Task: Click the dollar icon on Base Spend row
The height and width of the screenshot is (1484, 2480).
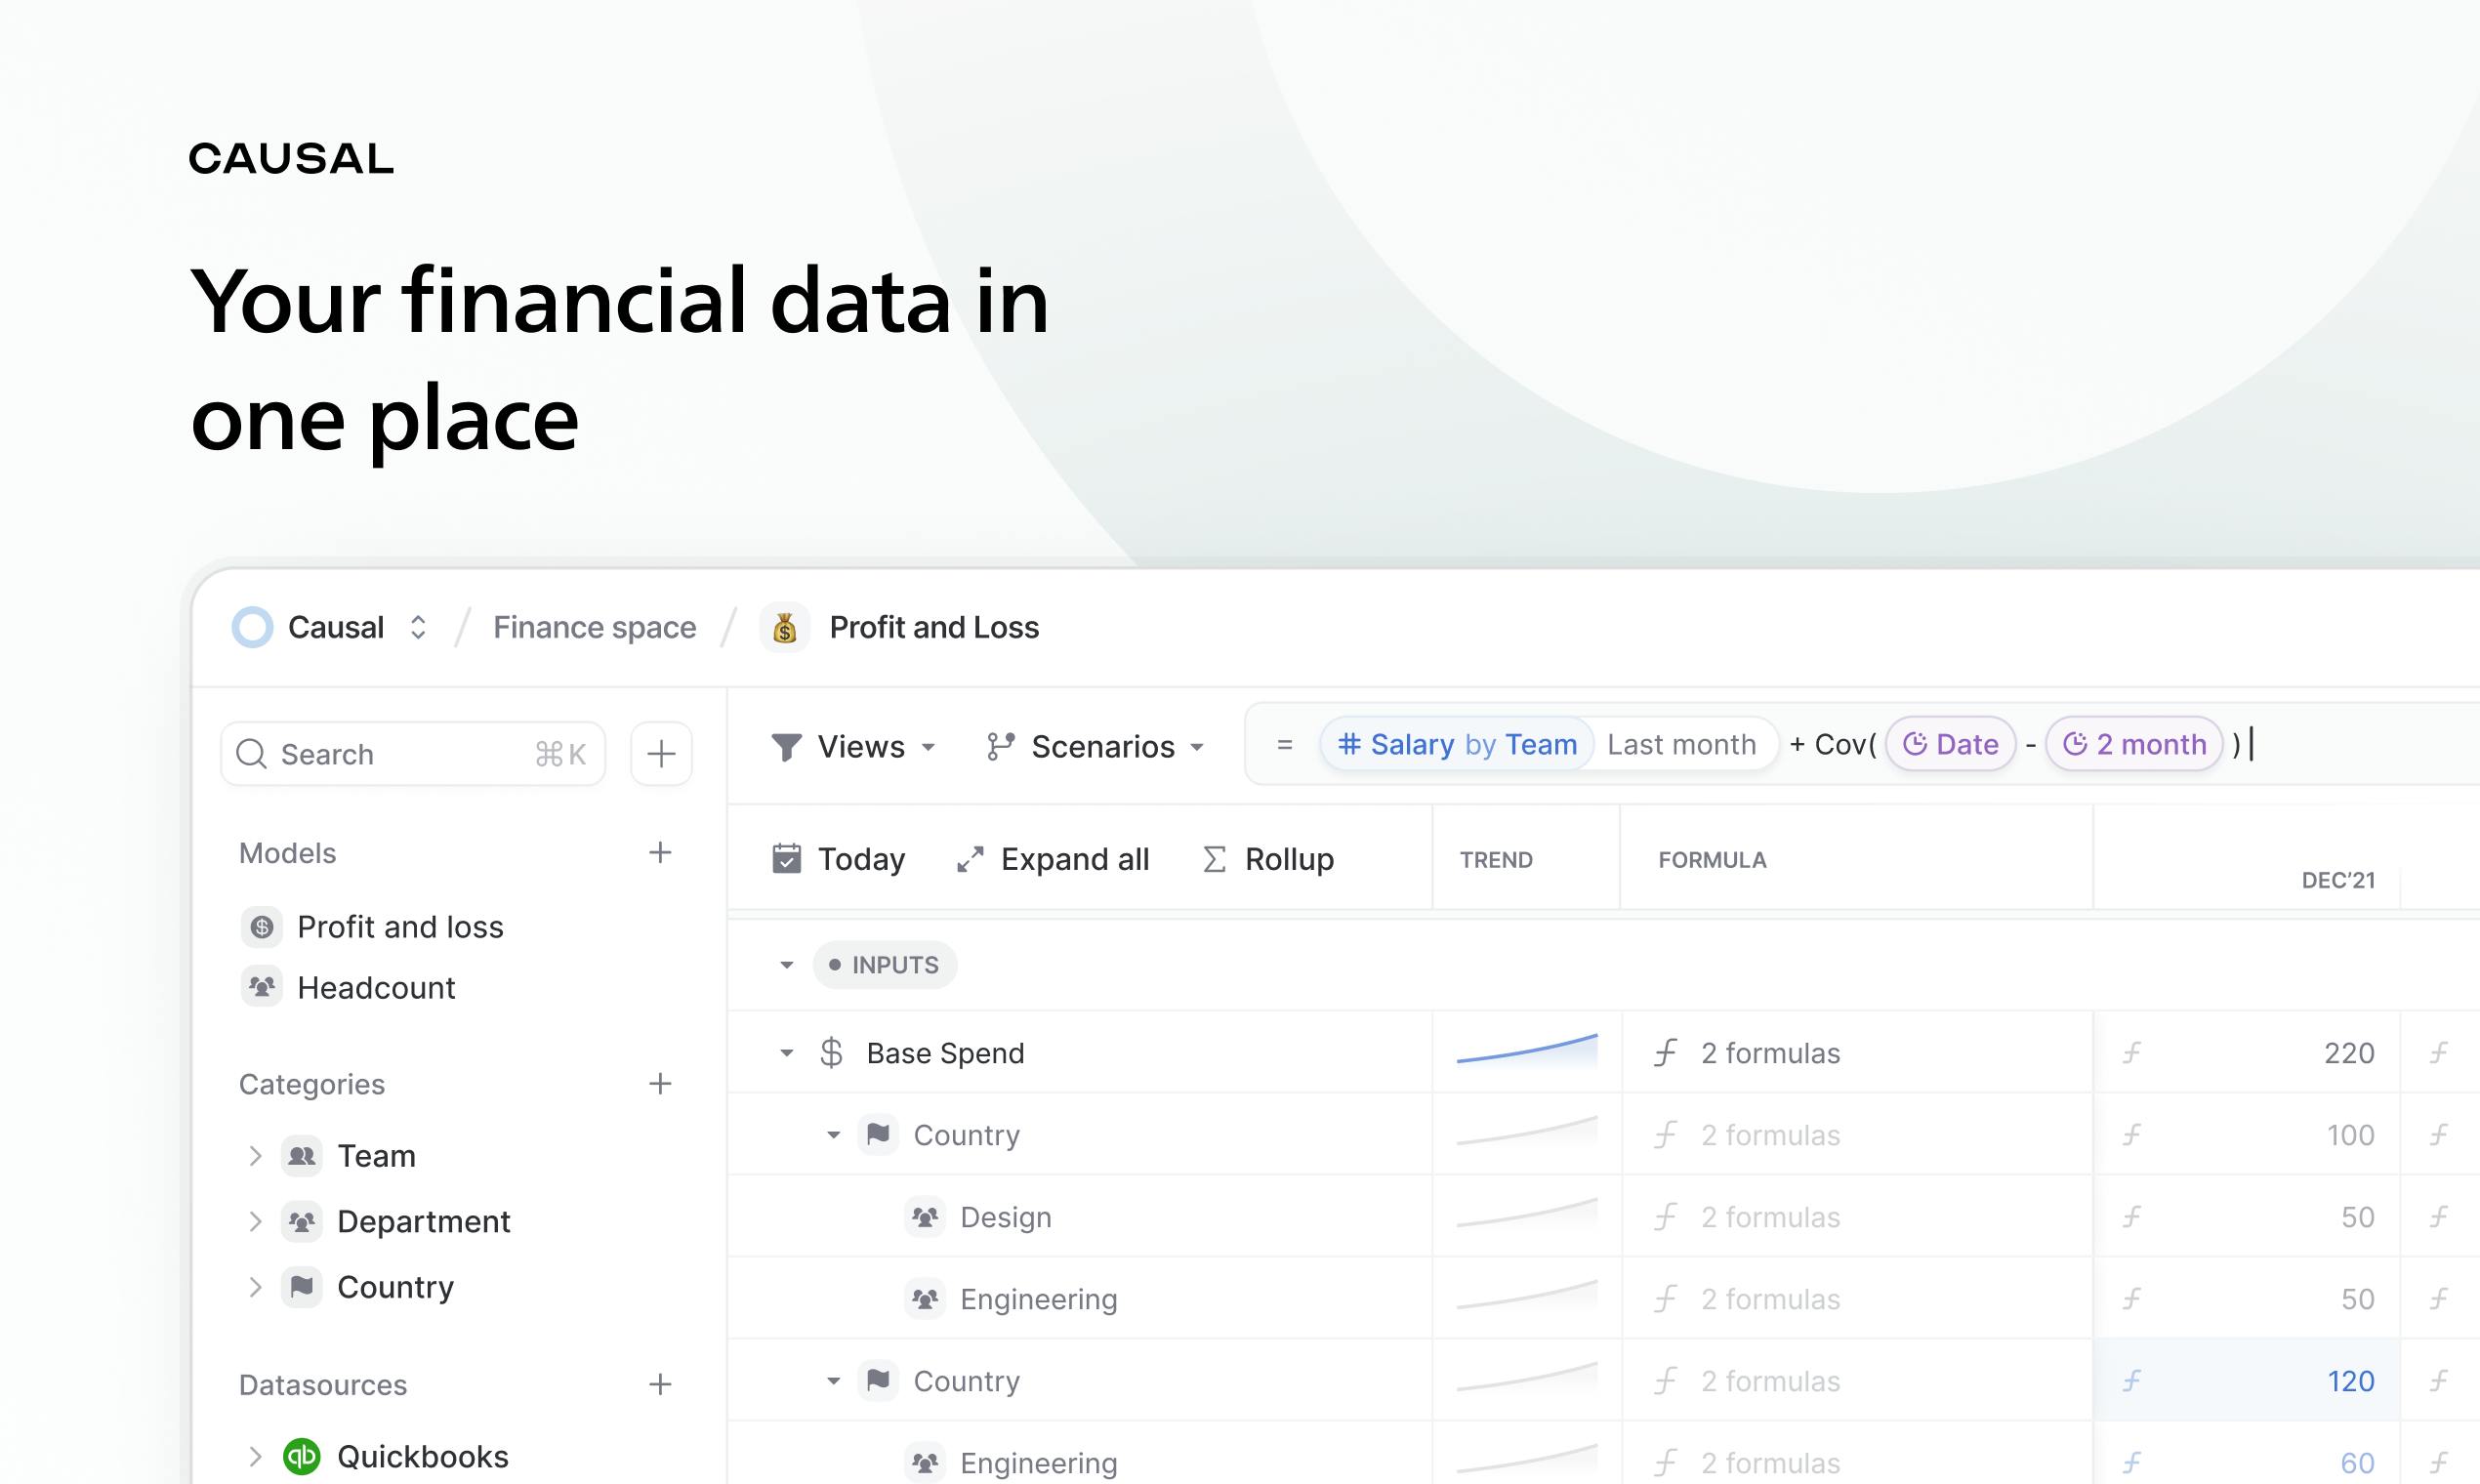Action: (x=831, y=1053)
